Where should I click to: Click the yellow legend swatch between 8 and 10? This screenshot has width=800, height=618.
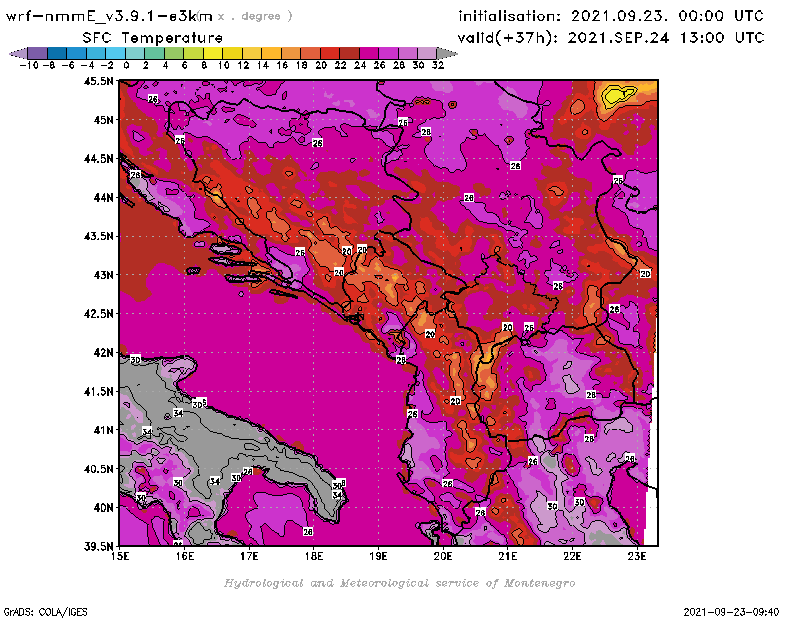click(212, 53)
